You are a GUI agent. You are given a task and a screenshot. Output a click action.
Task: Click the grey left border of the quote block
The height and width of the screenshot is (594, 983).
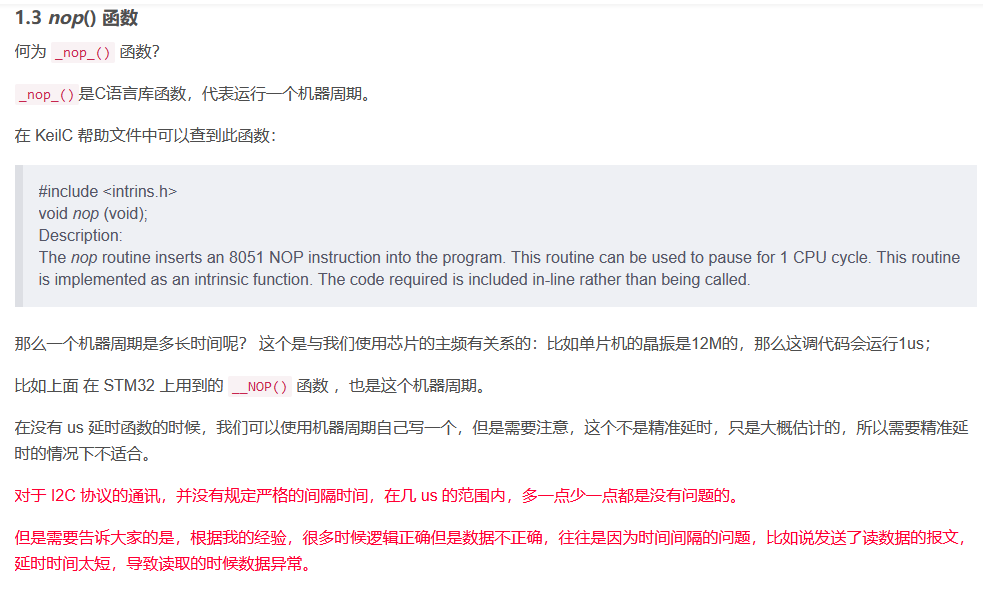[x=19, y=236]
